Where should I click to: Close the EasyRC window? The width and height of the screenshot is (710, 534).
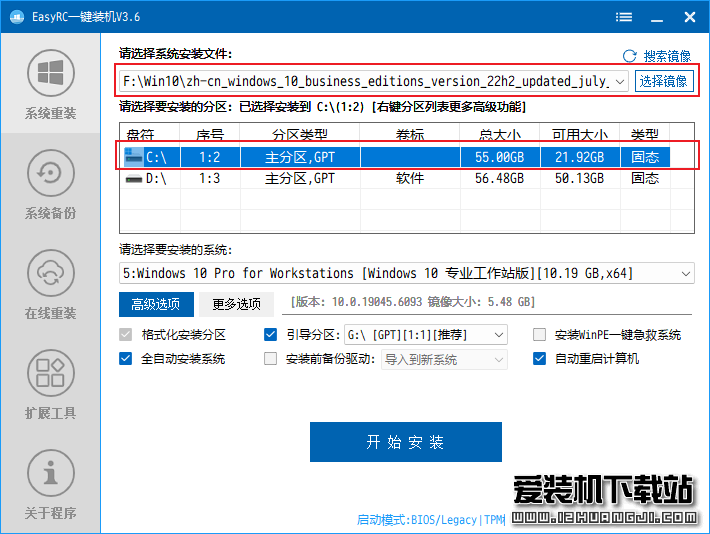[690, 17]
